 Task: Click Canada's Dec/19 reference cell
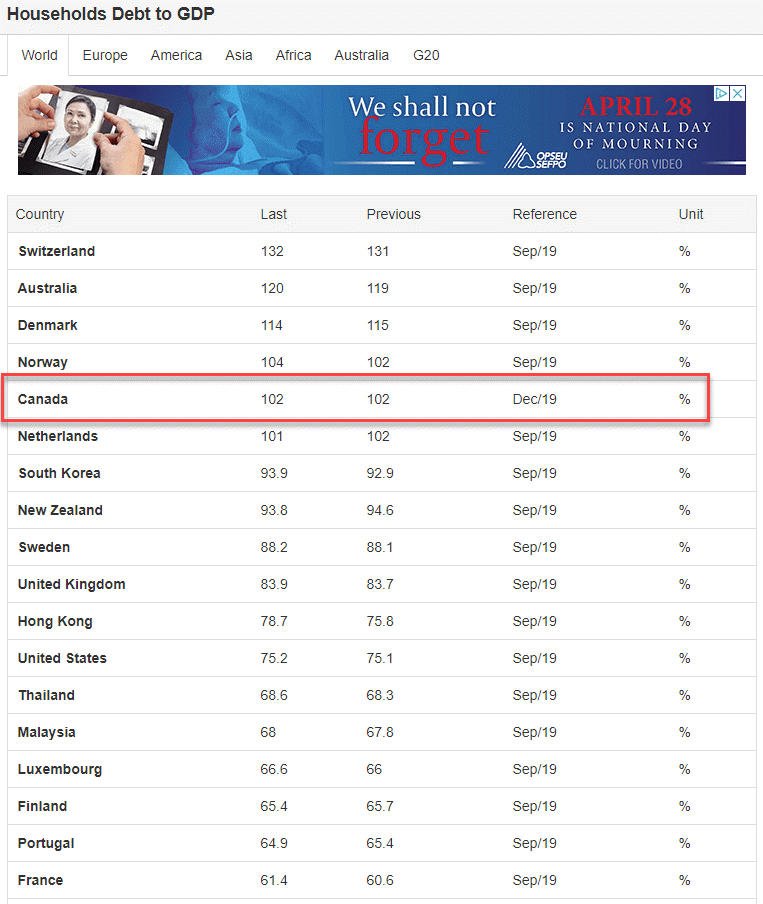pos(535,399)
